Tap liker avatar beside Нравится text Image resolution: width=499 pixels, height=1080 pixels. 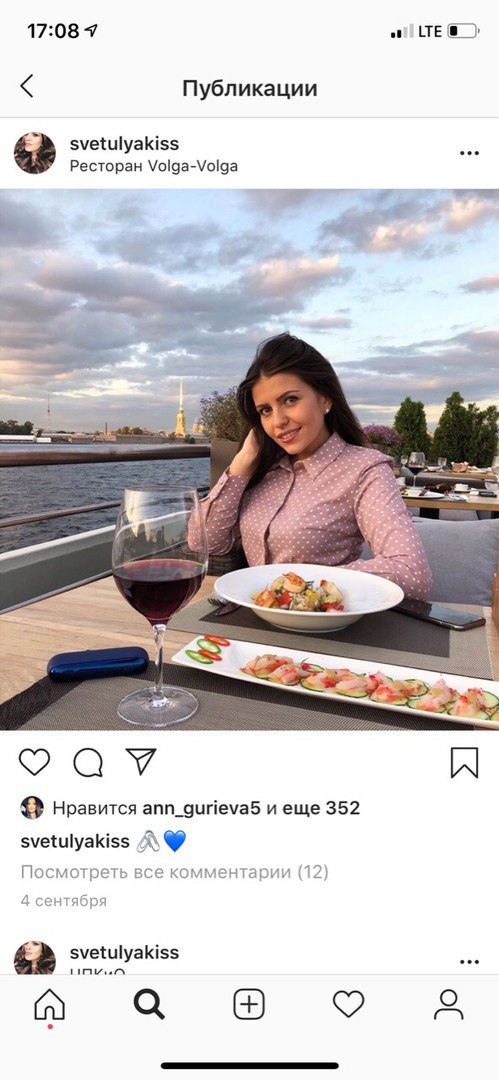click(x=32, y=807)
